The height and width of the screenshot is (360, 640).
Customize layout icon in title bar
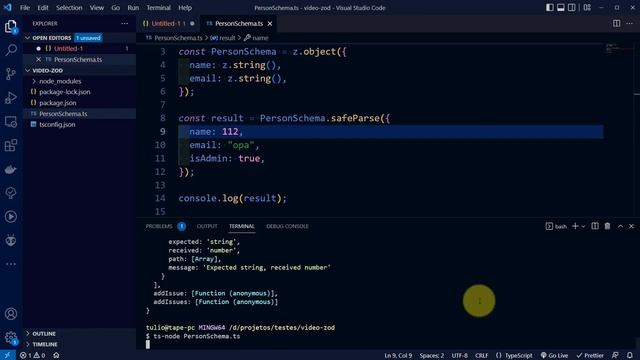tap(587, 8)
